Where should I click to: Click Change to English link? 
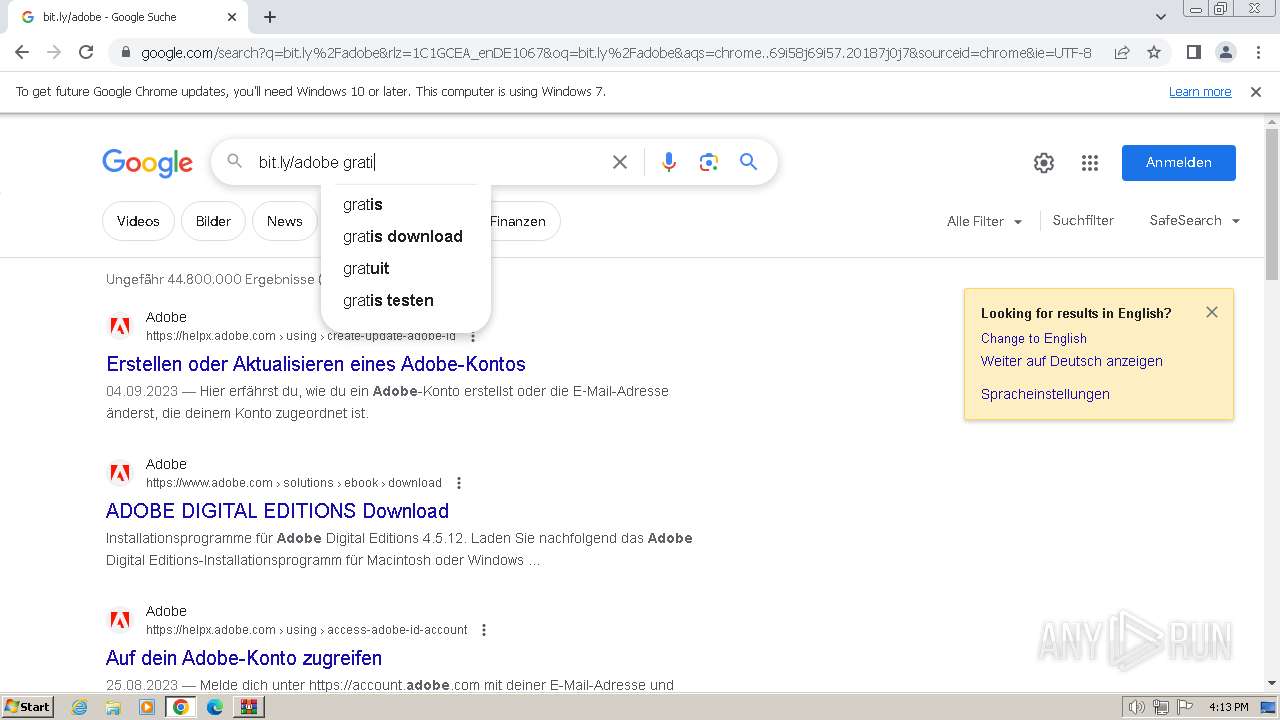(x=1034, y=338)
